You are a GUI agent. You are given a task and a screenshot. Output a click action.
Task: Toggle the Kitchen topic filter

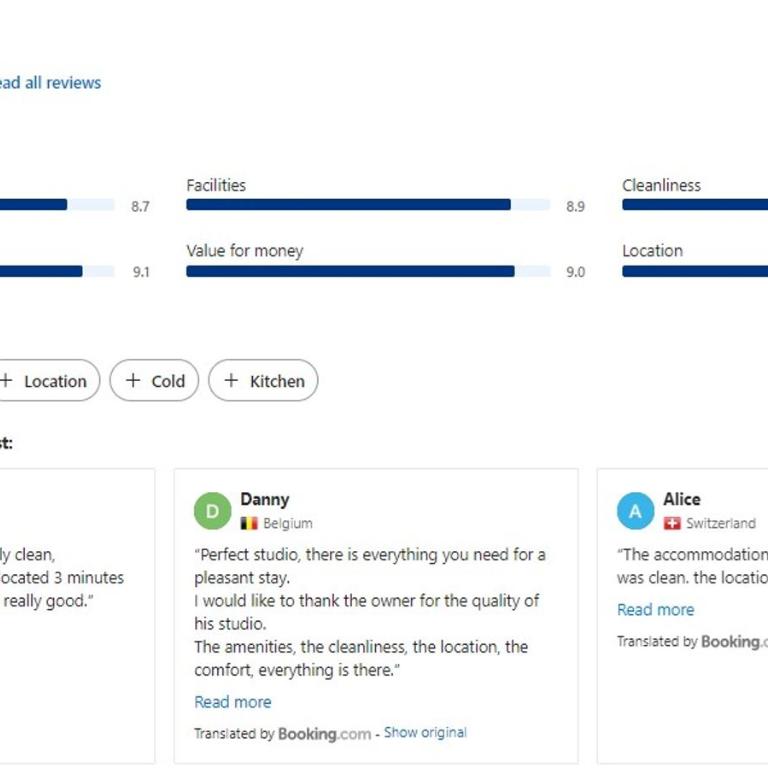point(263,381)
